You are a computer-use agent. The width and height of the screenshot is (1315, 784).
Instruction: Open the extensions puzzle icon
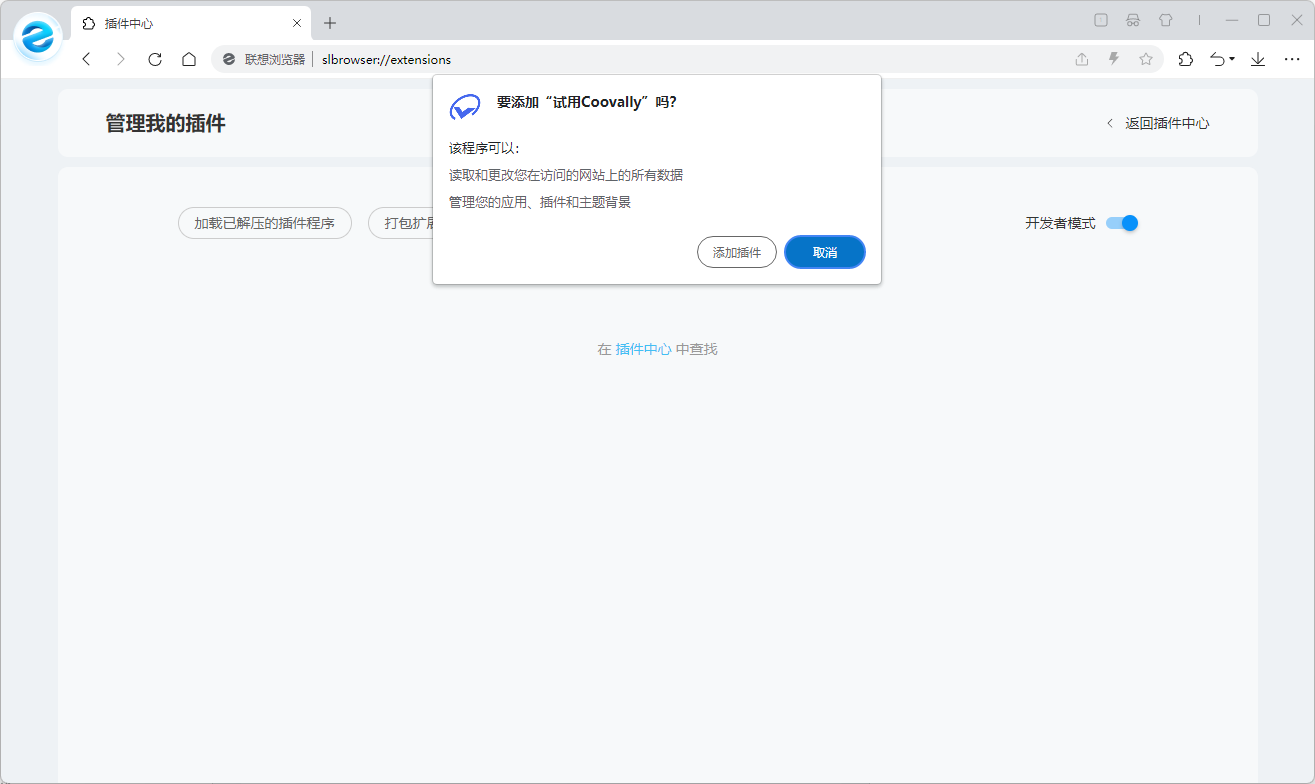click(1186, 59)
